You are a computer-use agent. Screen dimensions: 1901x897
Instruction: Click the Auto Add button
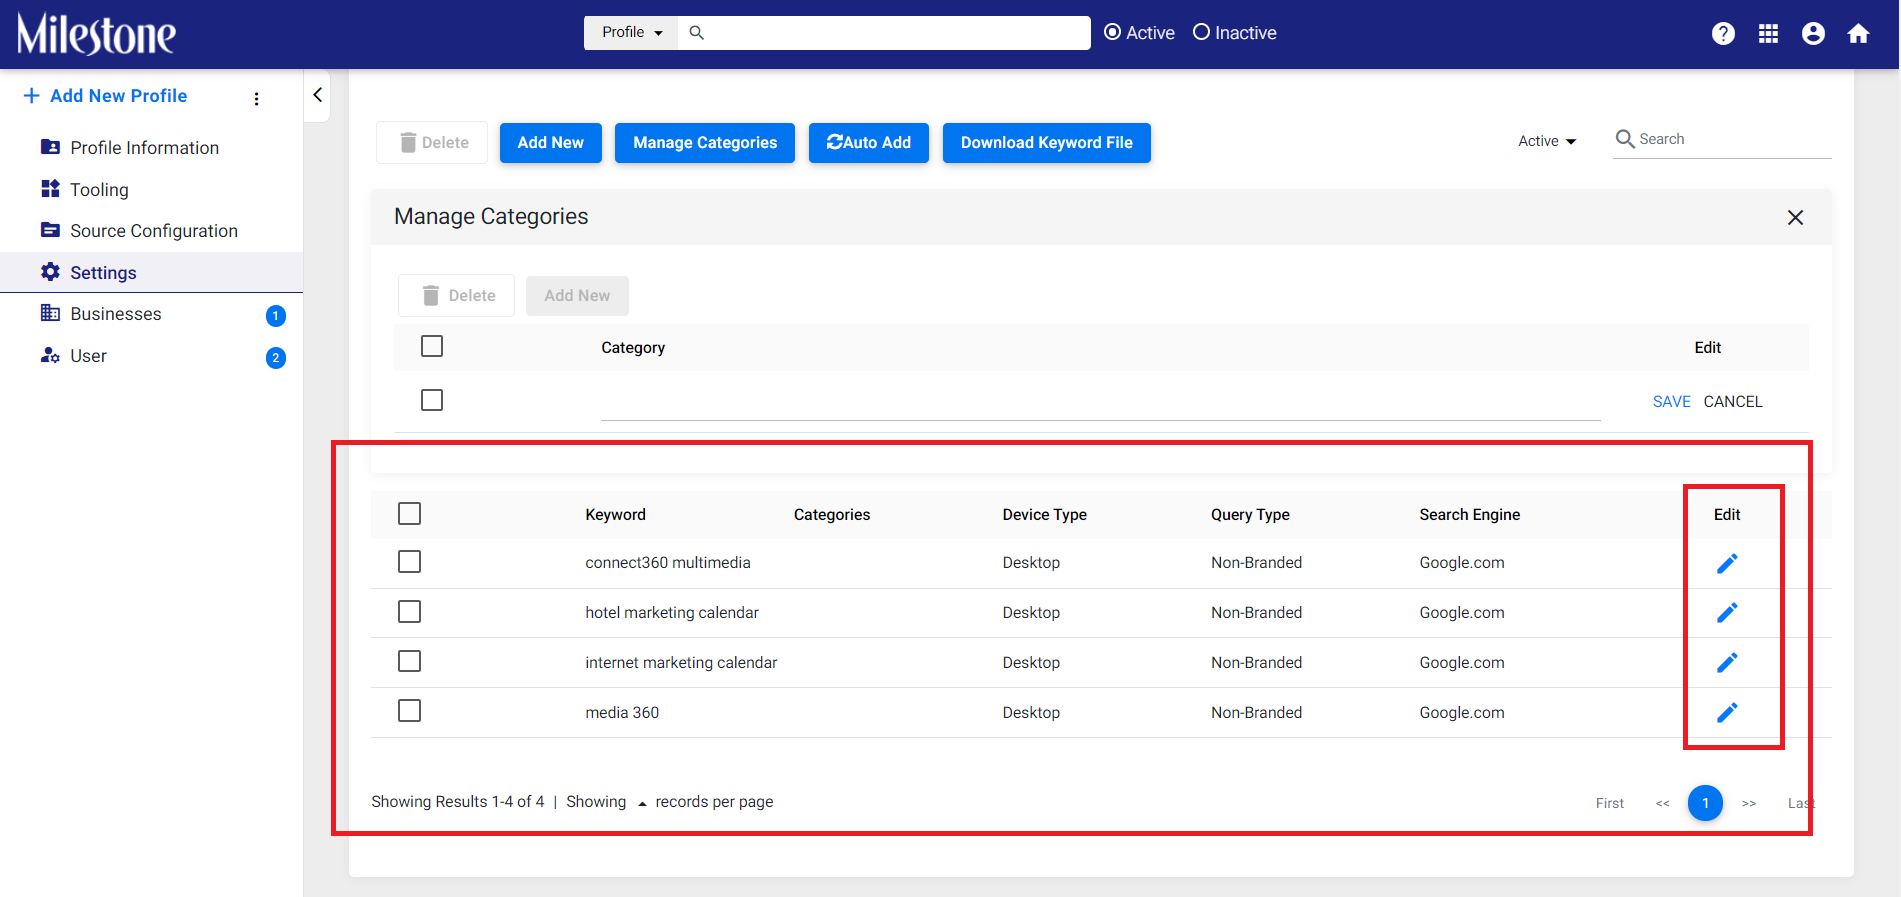[869, 143]
